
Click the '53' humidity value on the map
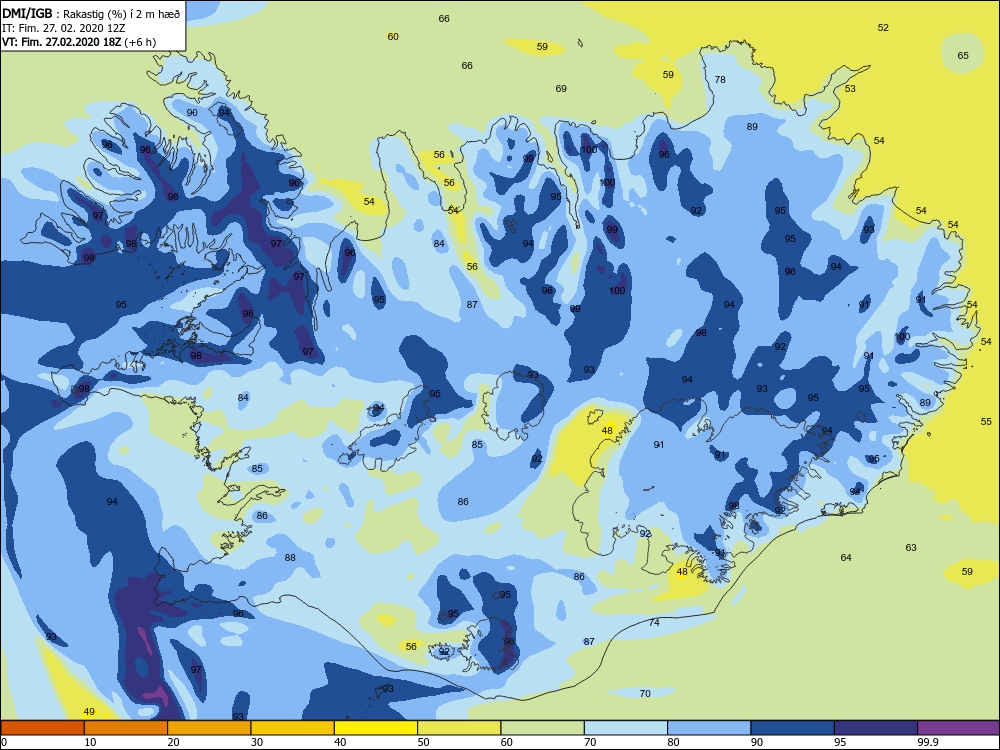pos(850,89)
